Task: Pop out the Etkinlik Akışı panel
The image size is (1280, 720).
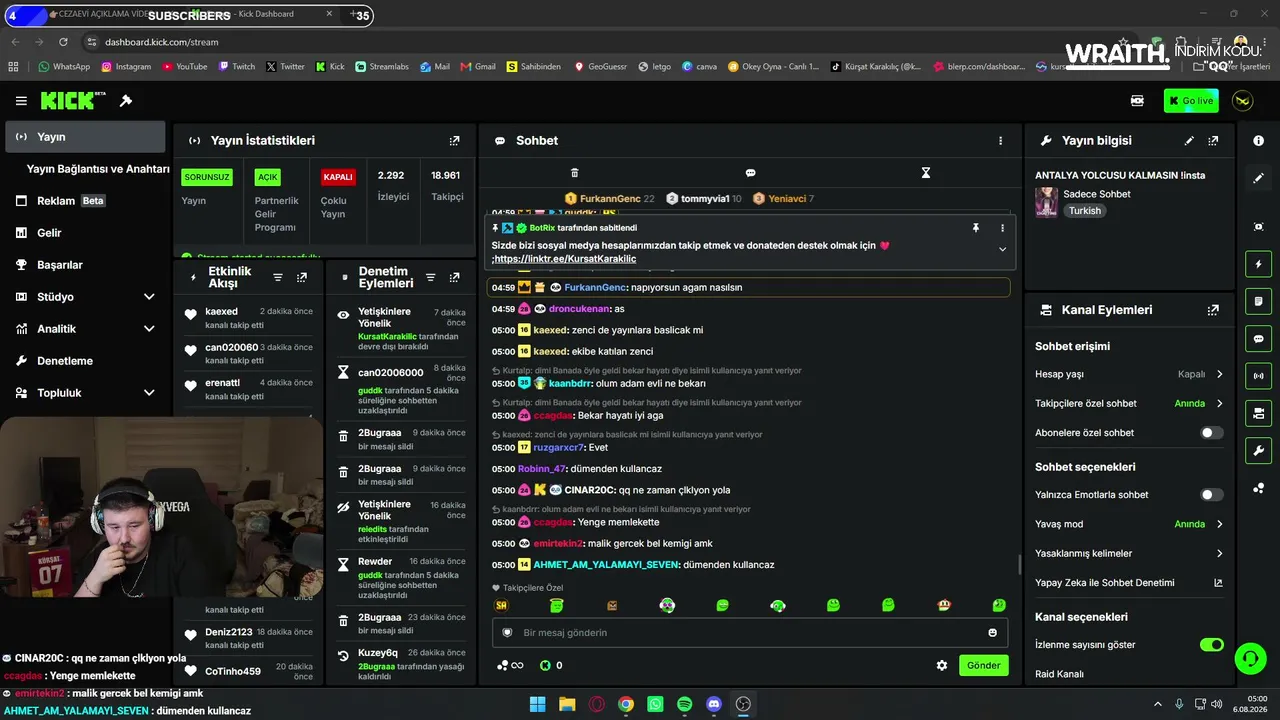Action: [302, 277]
